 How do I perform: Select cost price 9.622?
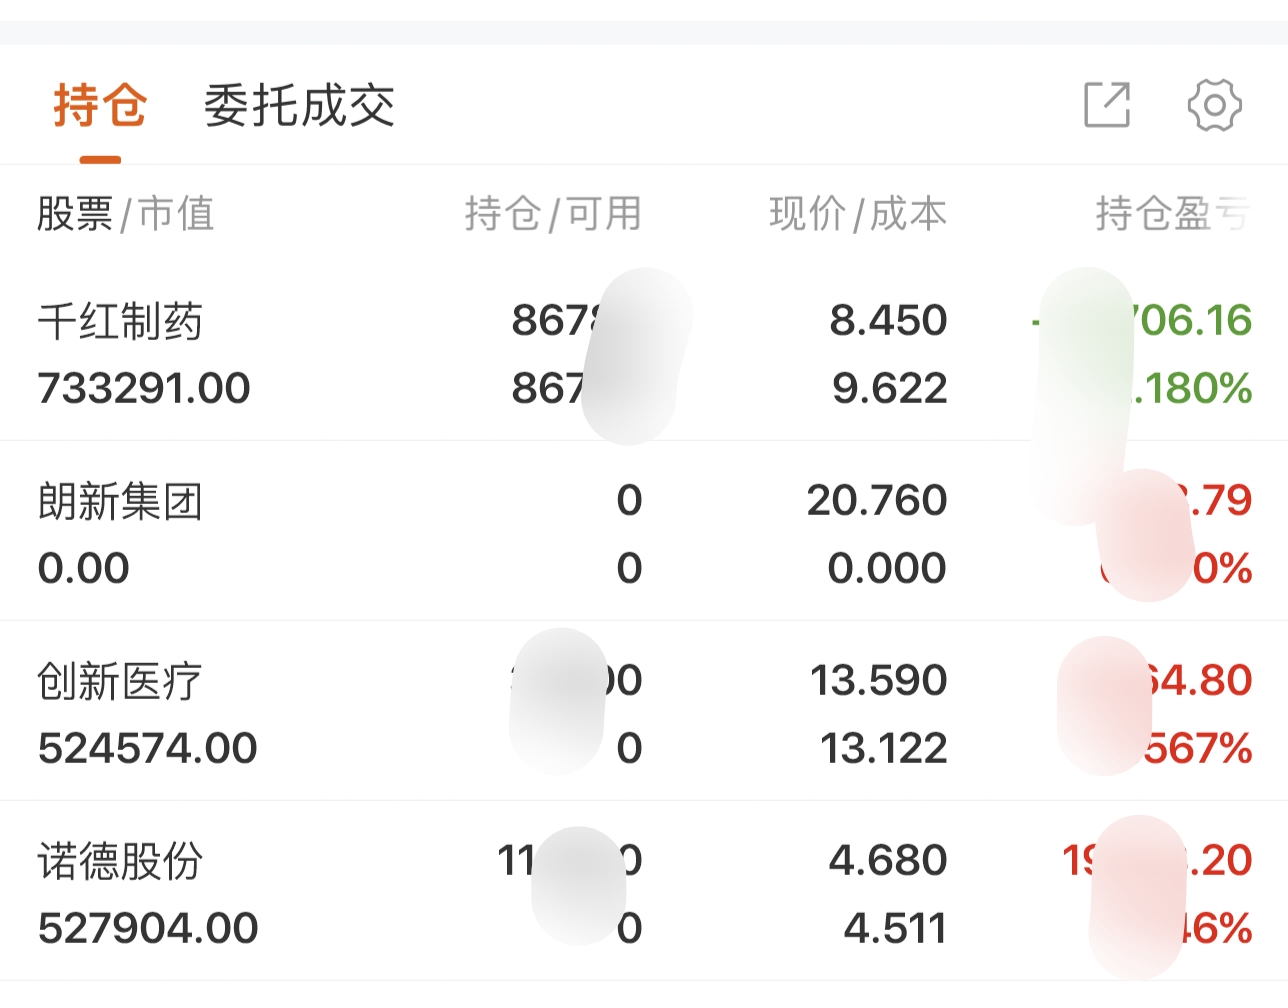890,388
